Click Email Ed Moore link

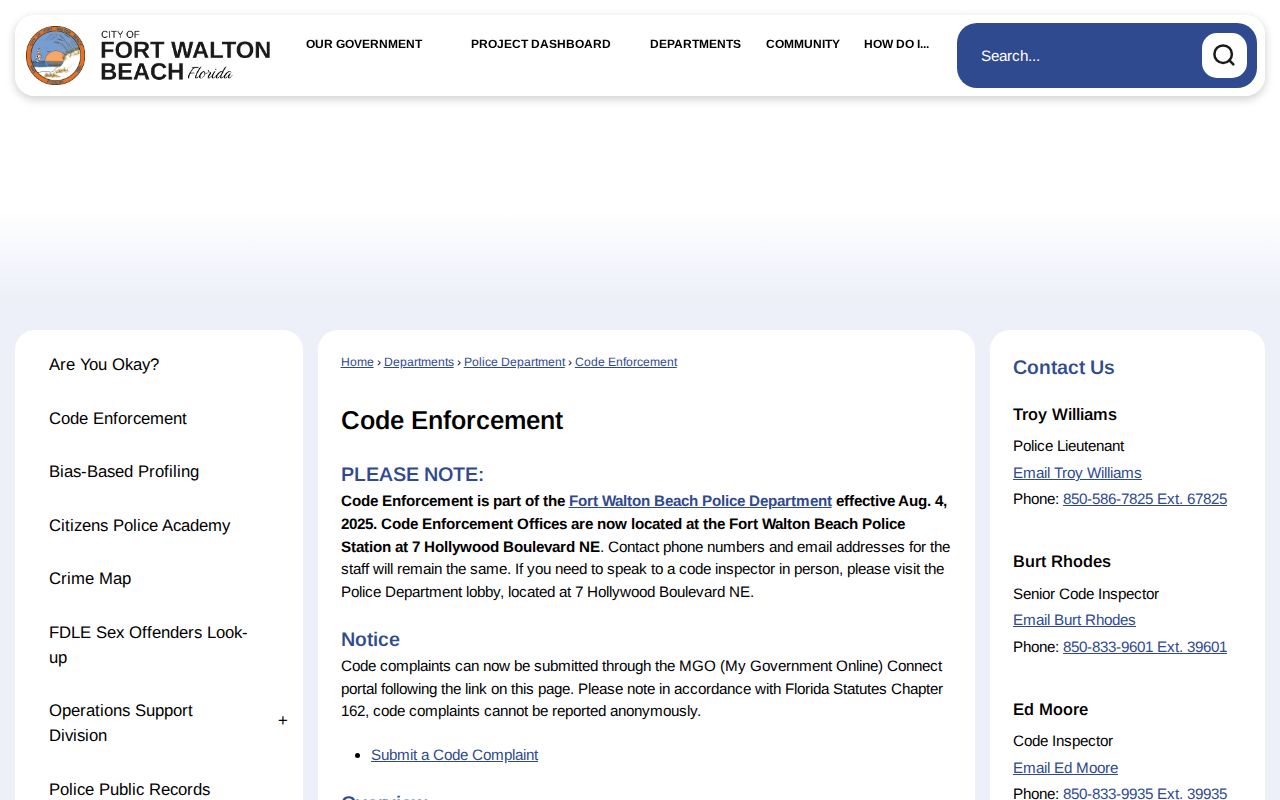point(1065,768)
